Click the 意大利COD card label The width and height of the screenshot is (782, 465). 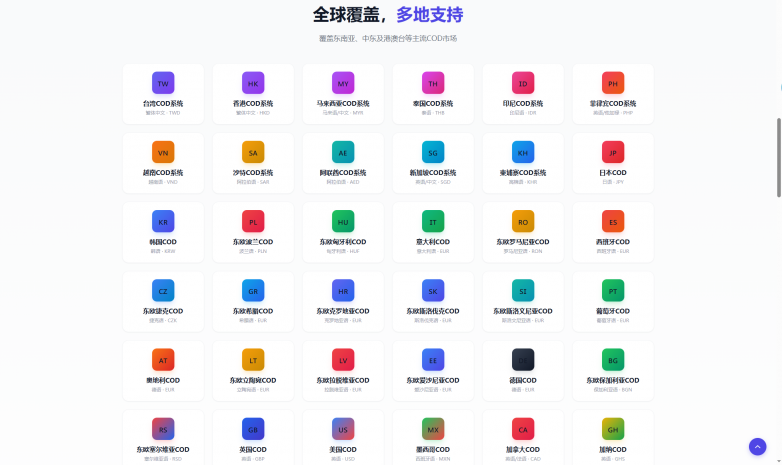[x=433, y=242]
